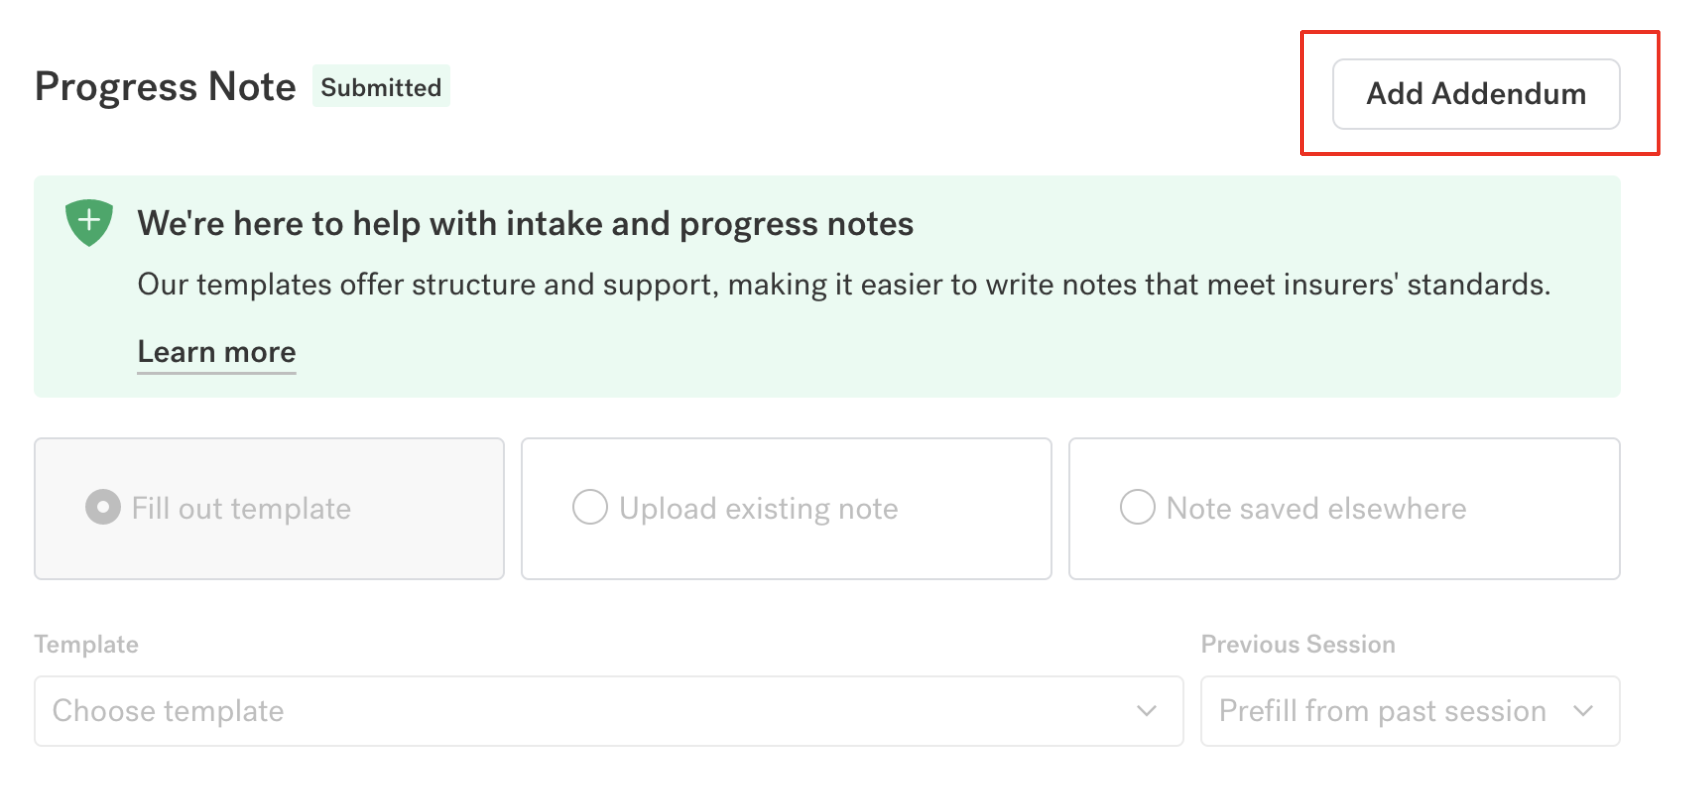Select the Fill out template radio button
Image resolution: width=1686 pixels, height=796 pixels.
point(103,507)
